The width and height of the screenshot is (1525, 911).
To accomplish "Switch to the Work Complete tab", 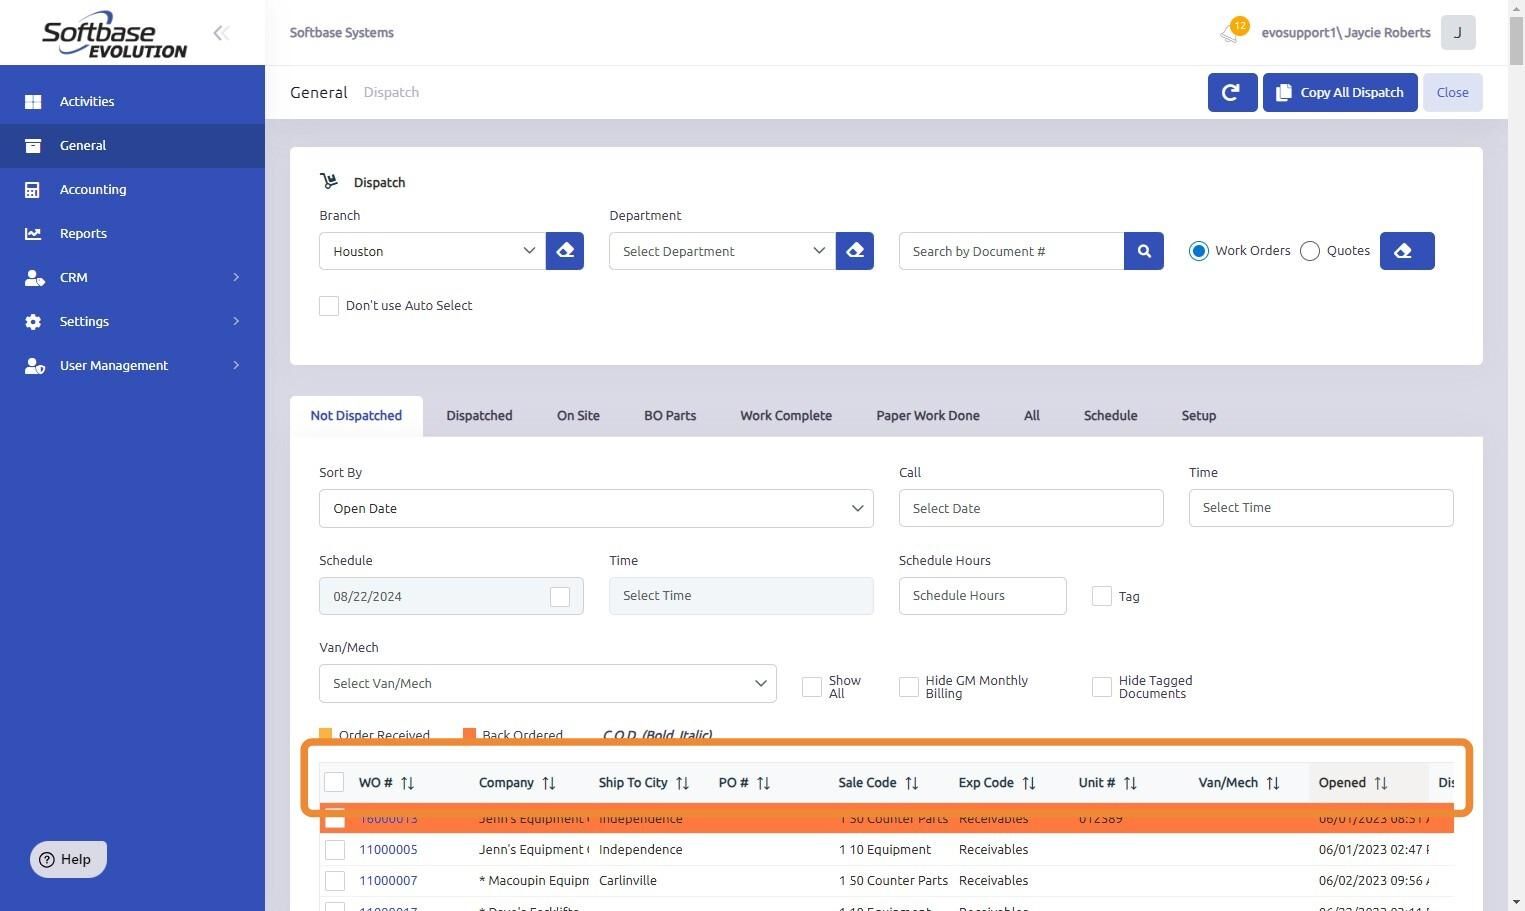I will pos(786,416).
